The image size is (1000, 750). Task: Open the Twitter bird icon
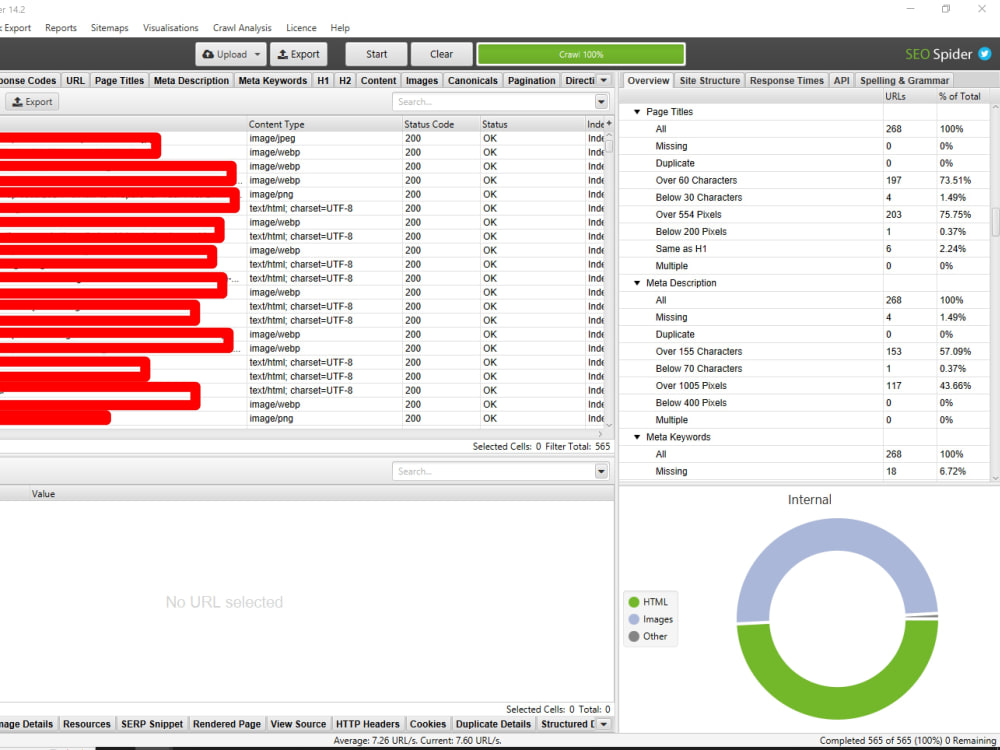point(985,54)
